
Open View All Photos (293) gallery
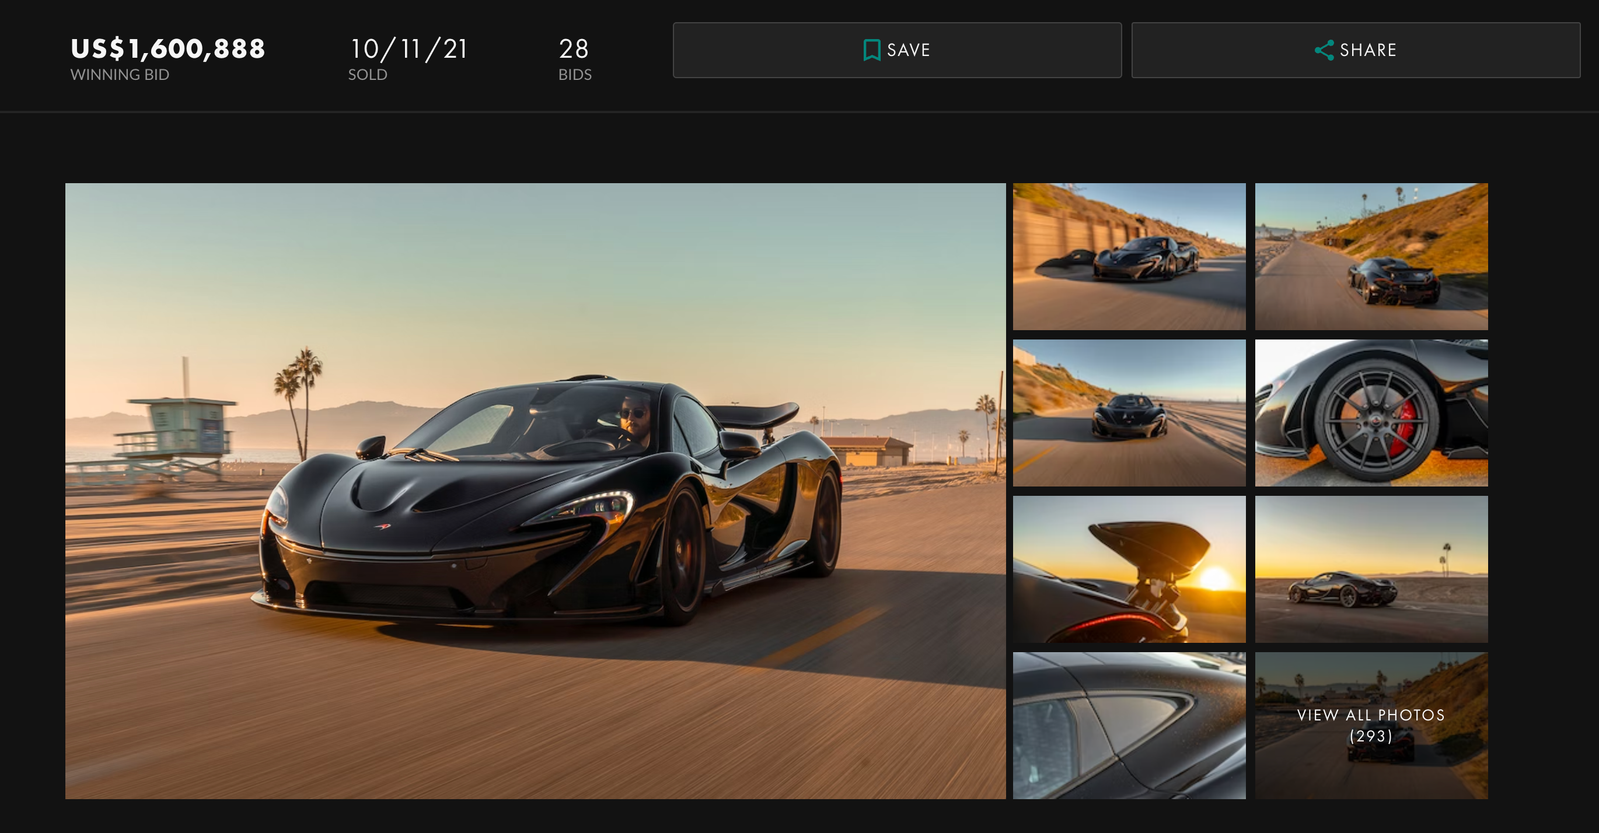click(x=1371, y=725)
